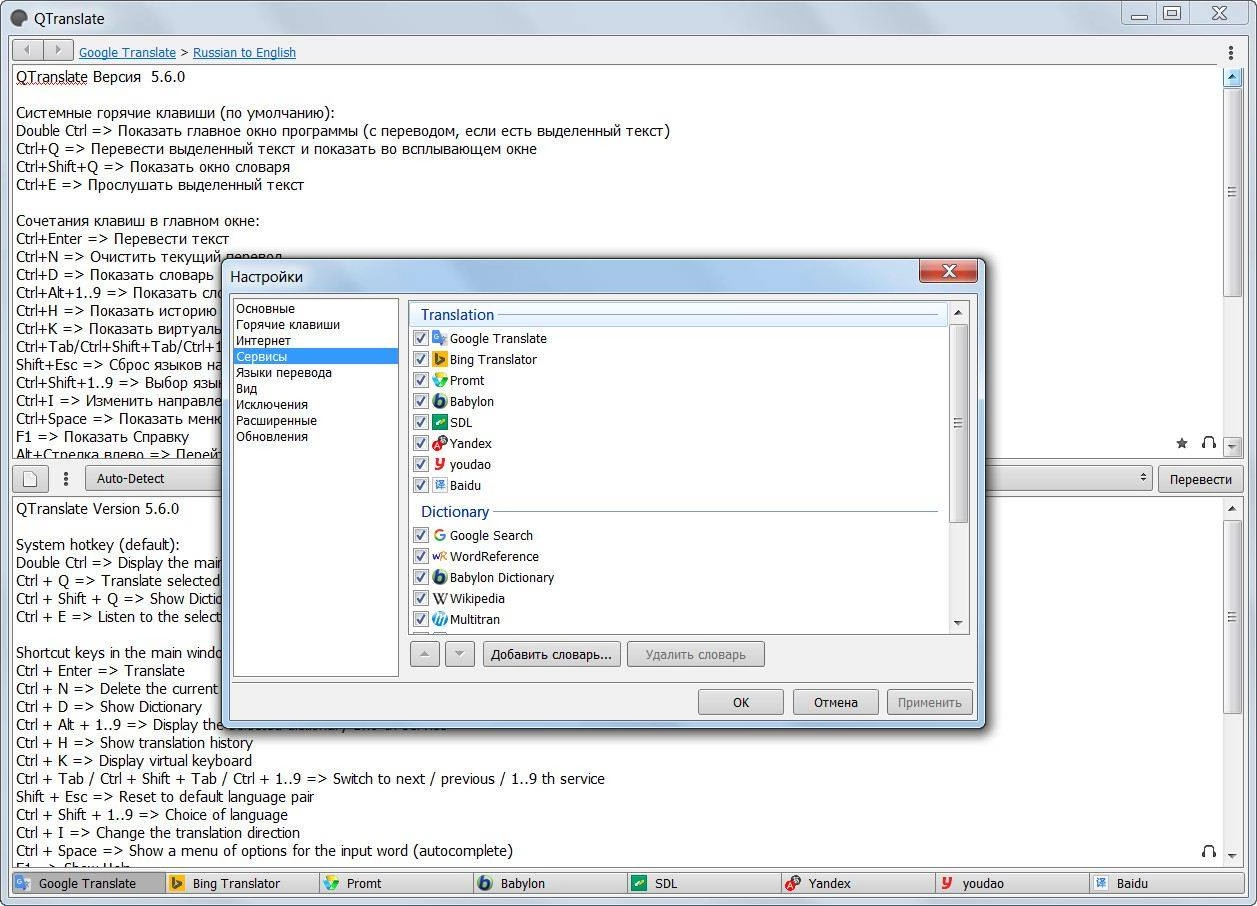The image size is (1257, 906).
Task: Click the back navigation arrow in QTranslate
Action: 28,50
